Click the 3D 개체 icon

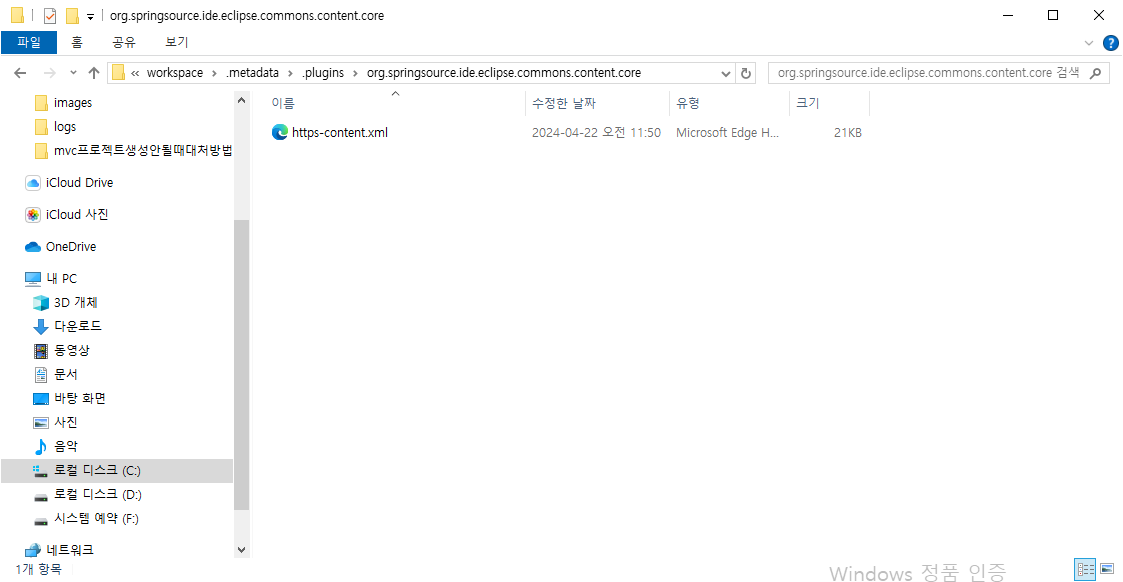41,303
